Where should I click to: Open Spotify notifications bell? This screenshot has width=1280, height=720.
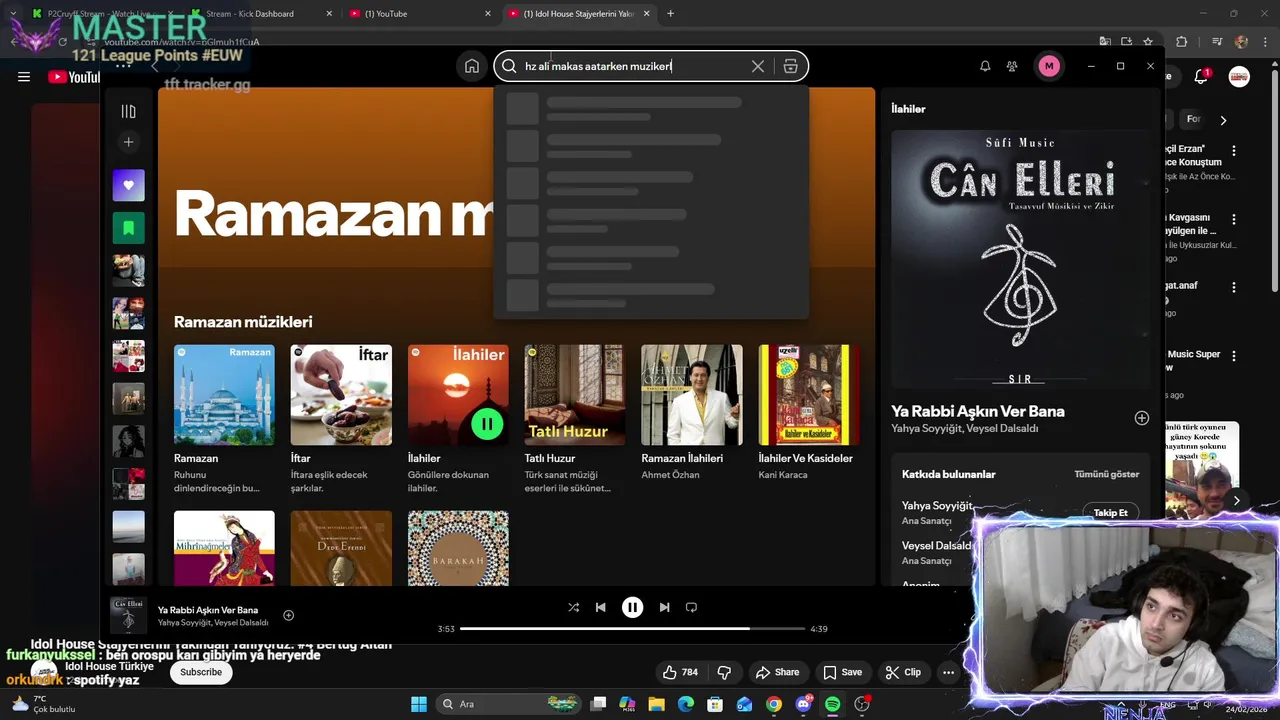click(x=985, y=66)
